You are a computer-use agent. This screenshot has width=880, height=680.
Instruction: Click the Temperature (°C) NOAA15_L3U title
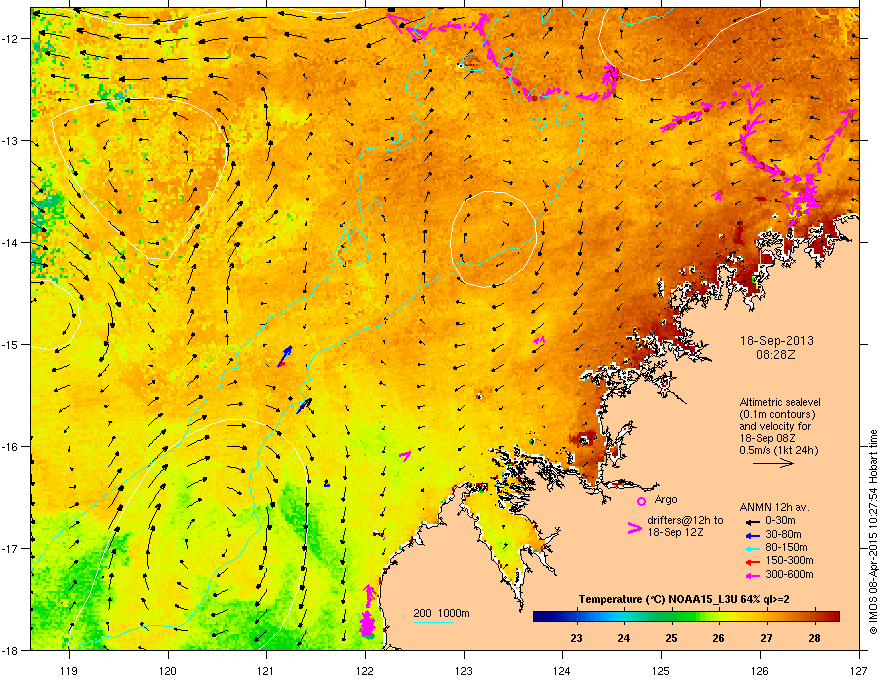click(684, 600)
